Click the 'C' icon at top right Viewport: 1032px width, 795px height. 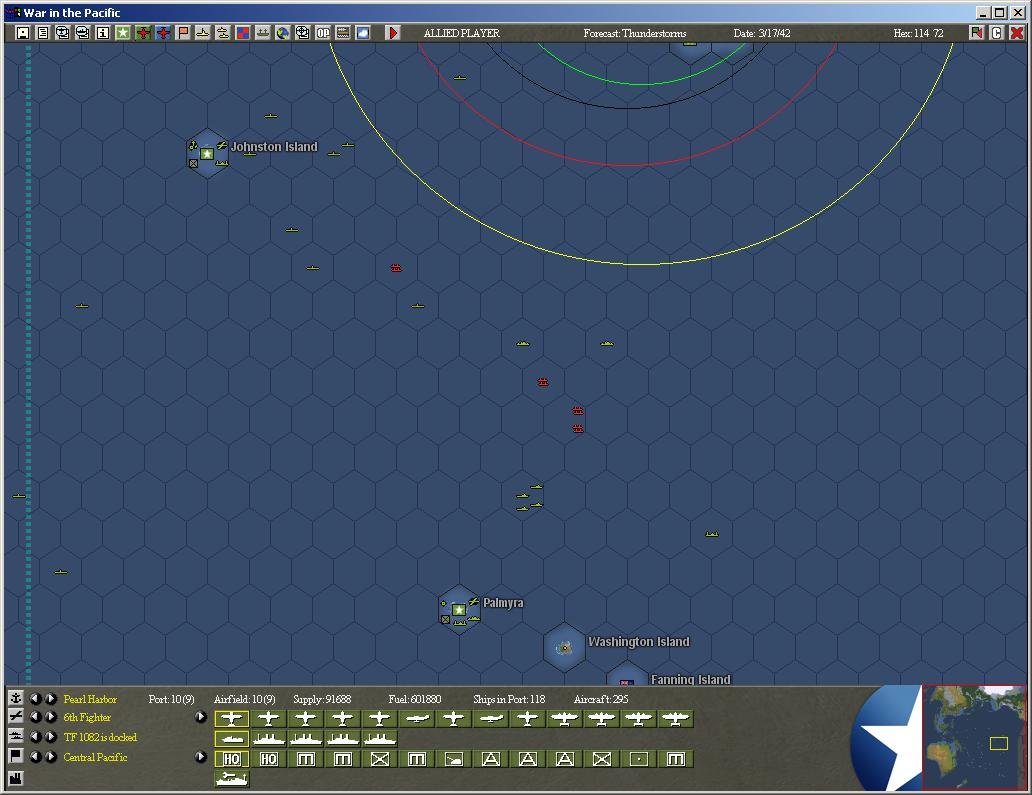coord(996,33)
